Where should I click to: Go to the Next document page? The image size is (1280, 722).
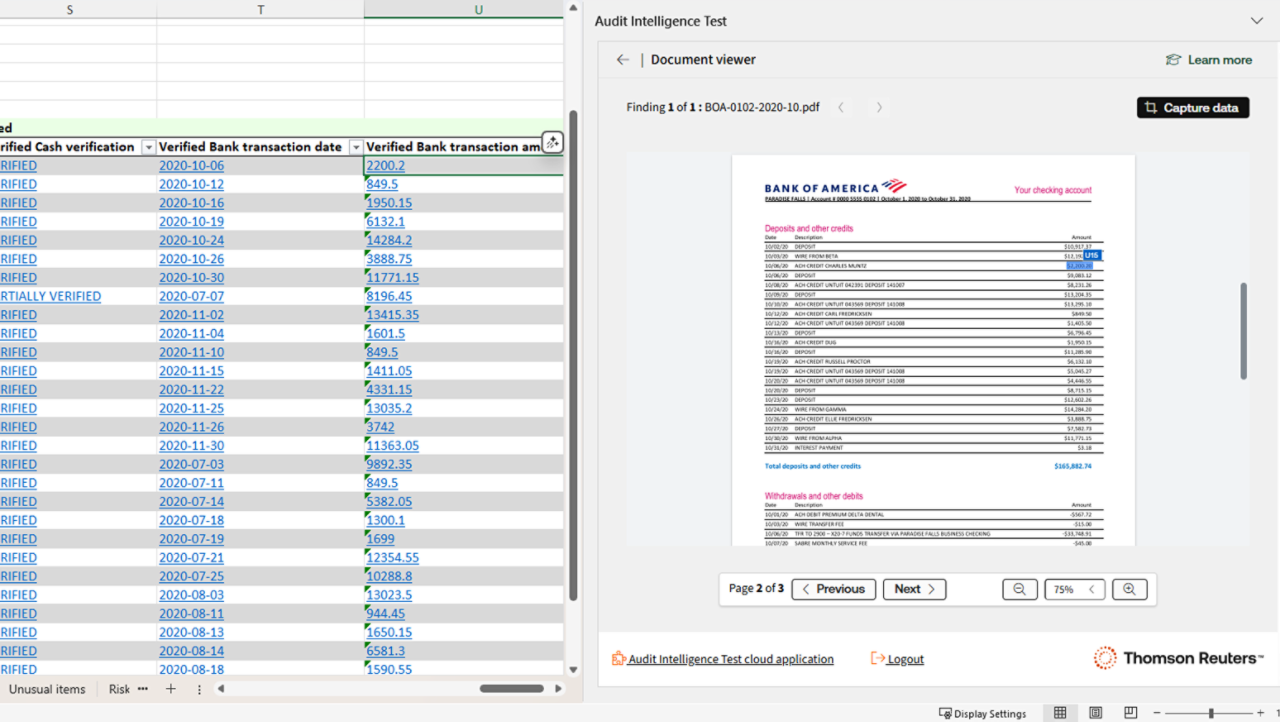point(914,589)
